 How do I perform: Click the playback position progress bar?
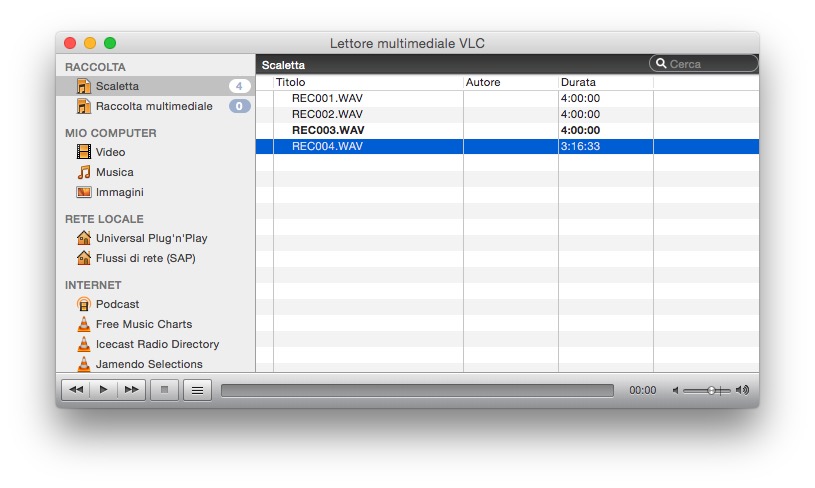tap(417, 390)
